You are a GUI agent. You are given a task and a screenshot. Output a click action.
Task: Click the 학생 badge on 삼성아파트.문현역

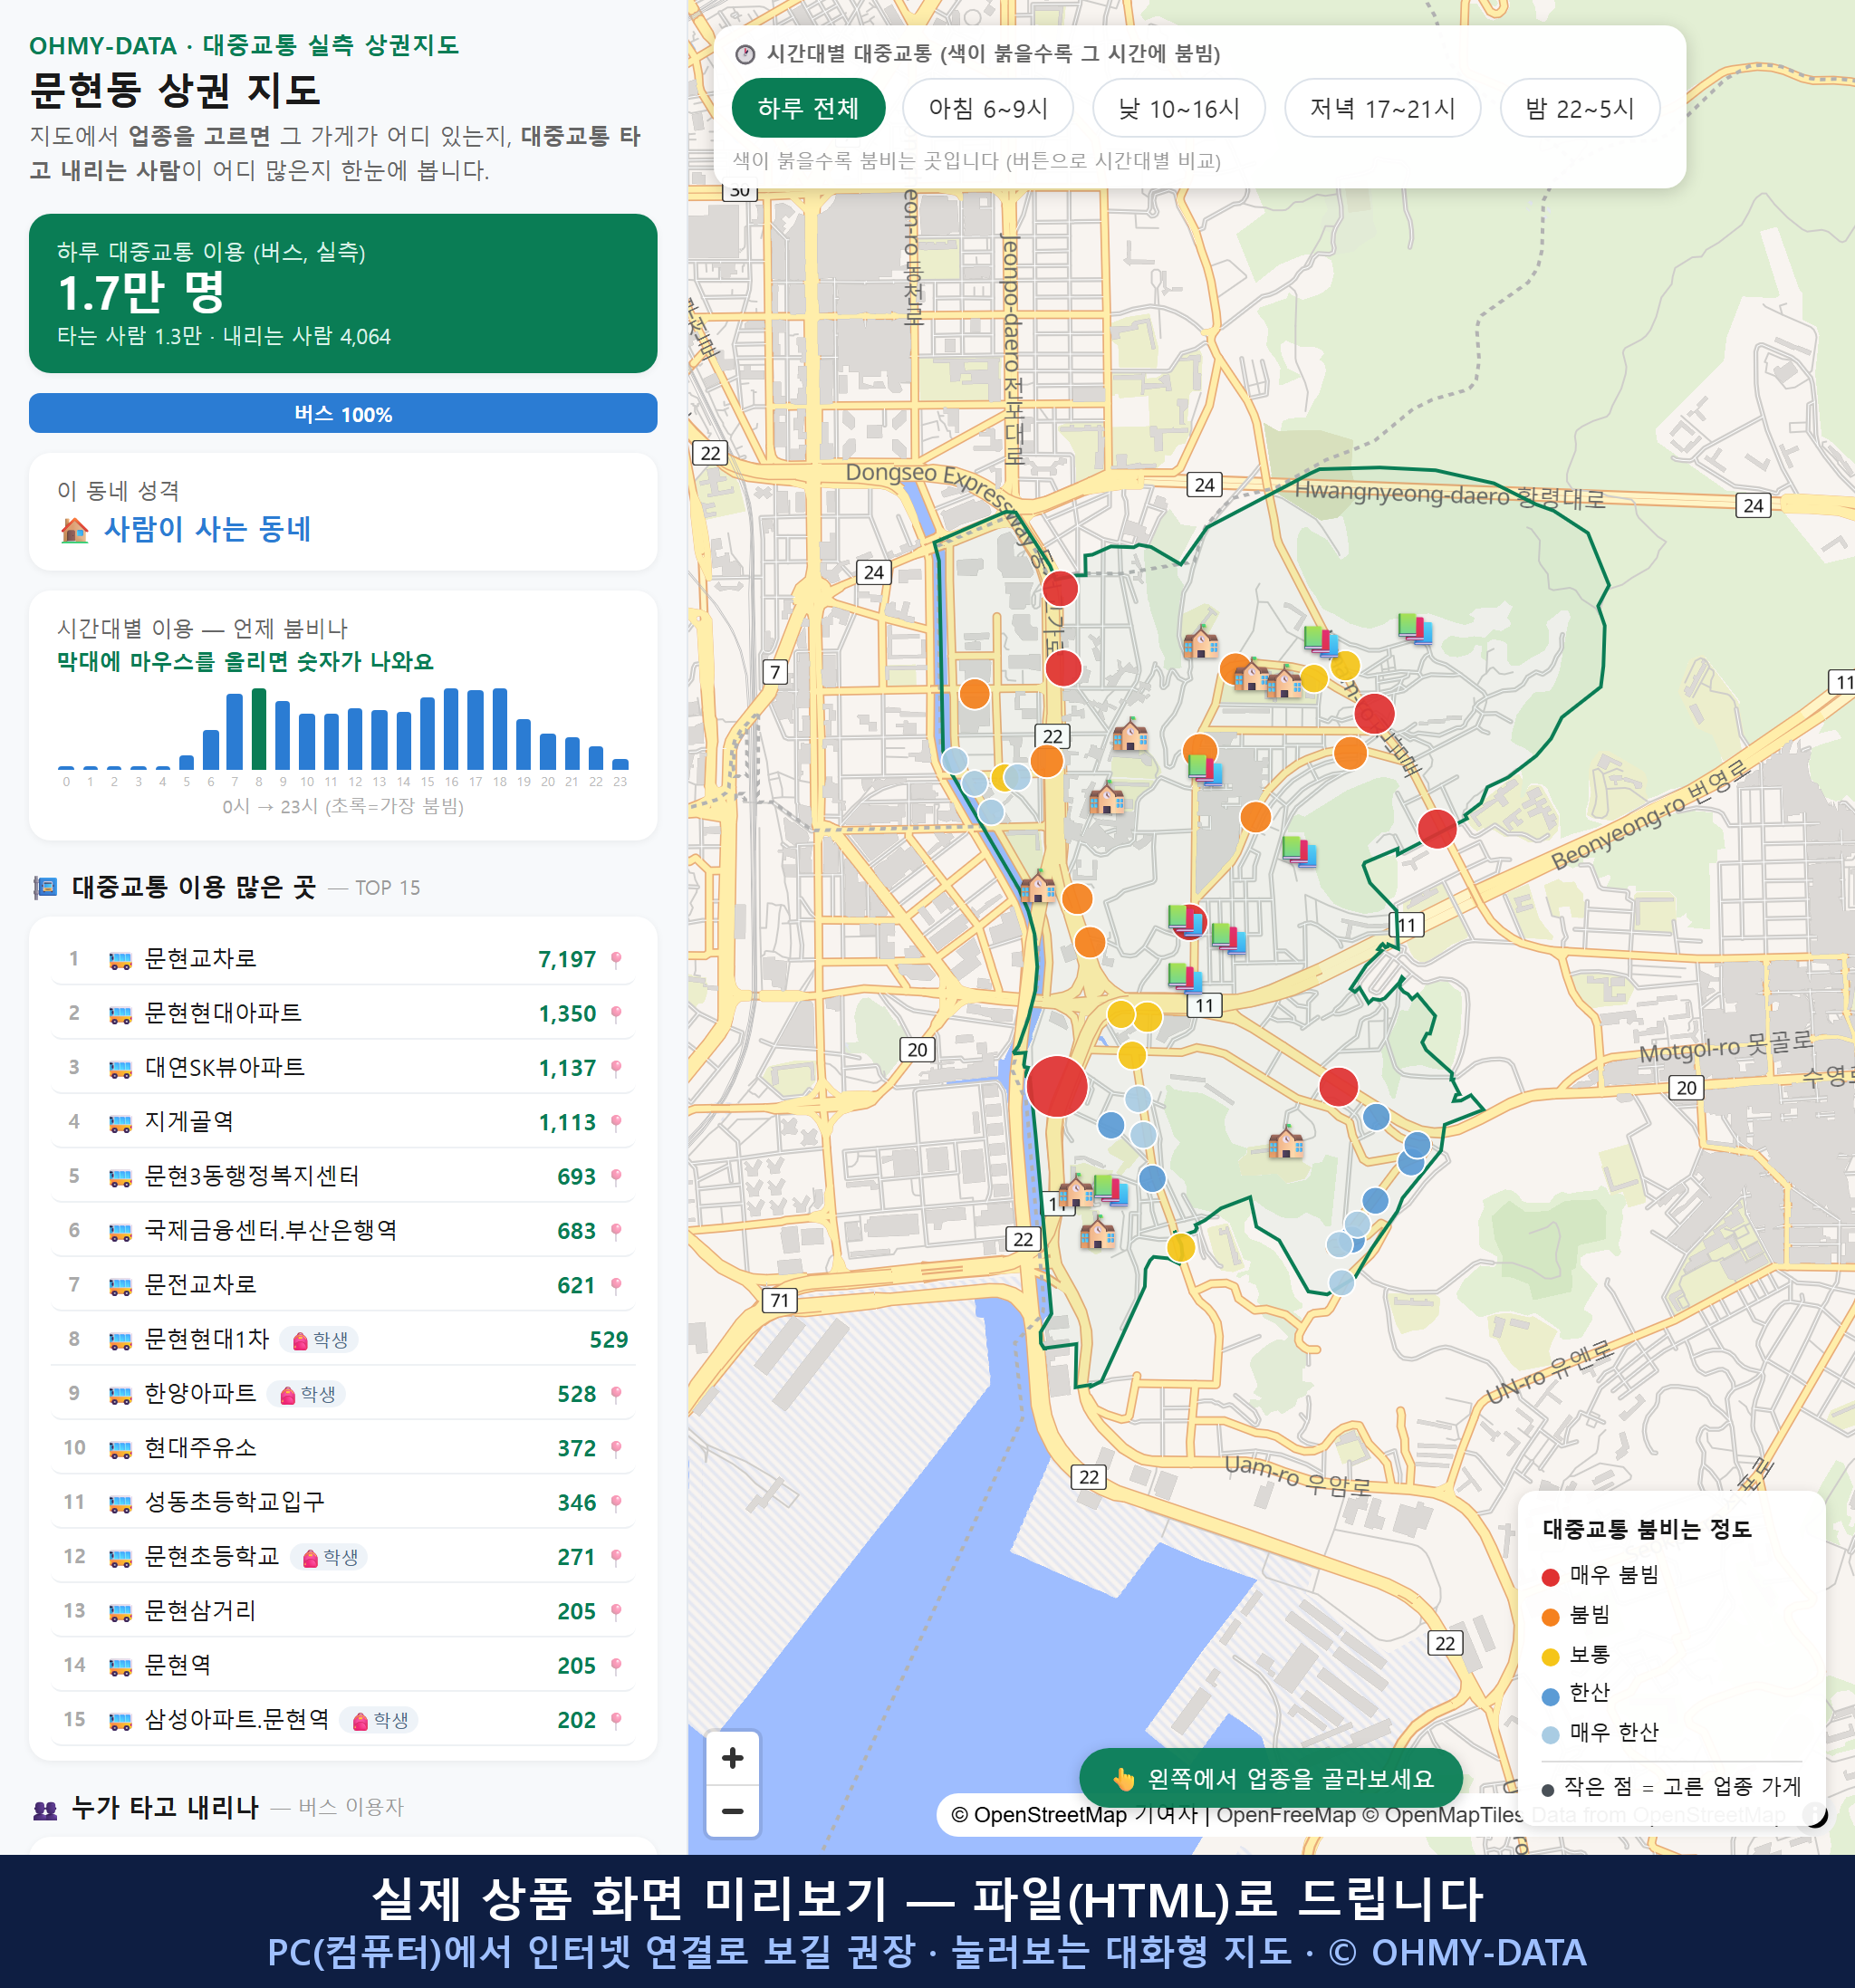point(379,1720)
